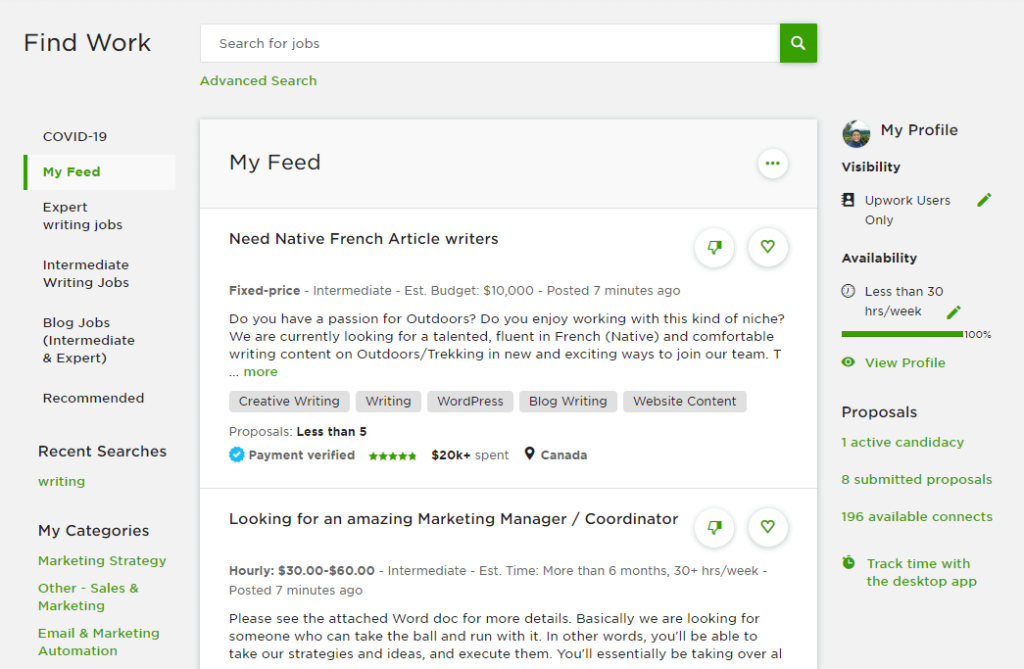Image resolution: width=1024 pixels, height=669 pixels.
Task: Open the My Feed options ellipsis menu
Action: (772, 163)
